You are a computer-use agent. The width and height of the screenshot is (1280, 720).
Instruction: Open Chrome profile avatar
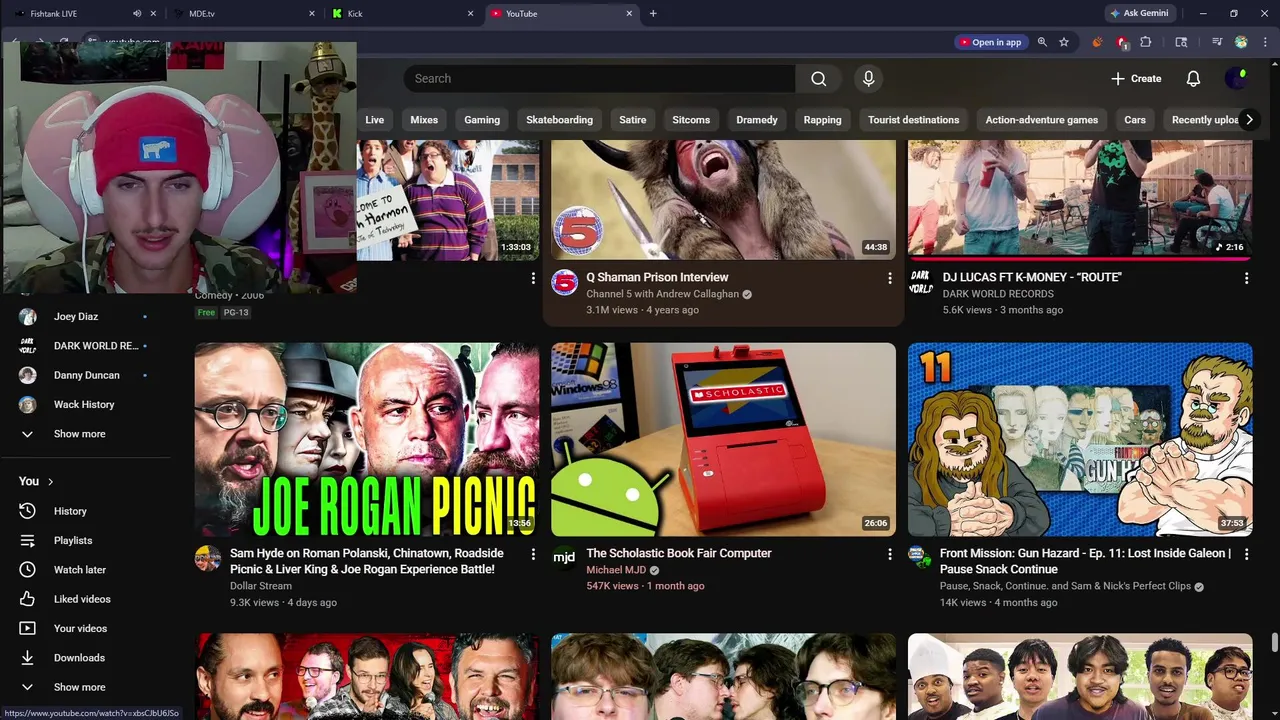point(1241,42)
